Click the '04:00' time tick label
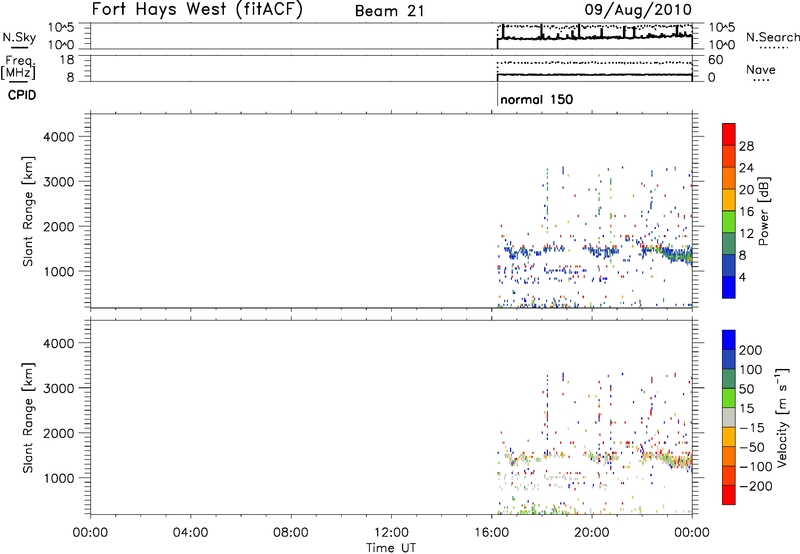Image resolution: width=800 pixels, height=554 pixels. [x=190, y=533]
